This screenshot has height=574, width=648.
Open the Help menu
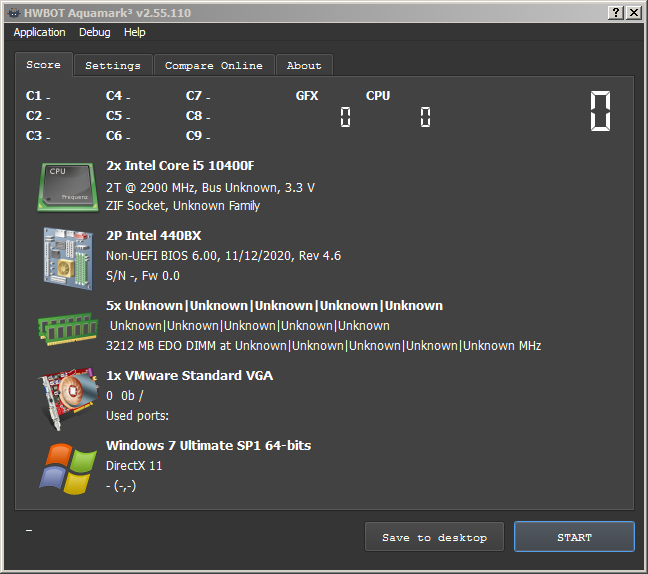134,32
